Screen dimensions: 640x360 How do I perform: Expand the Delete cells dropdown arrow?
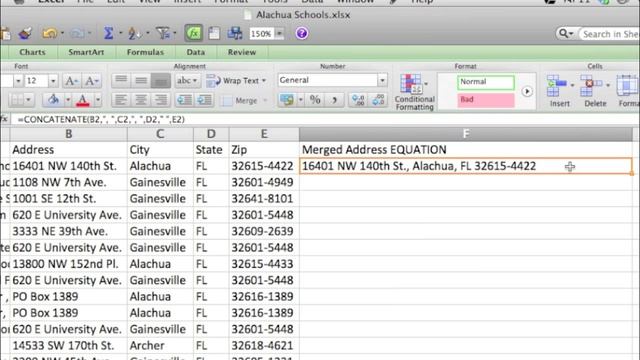(x=608, y=85)
